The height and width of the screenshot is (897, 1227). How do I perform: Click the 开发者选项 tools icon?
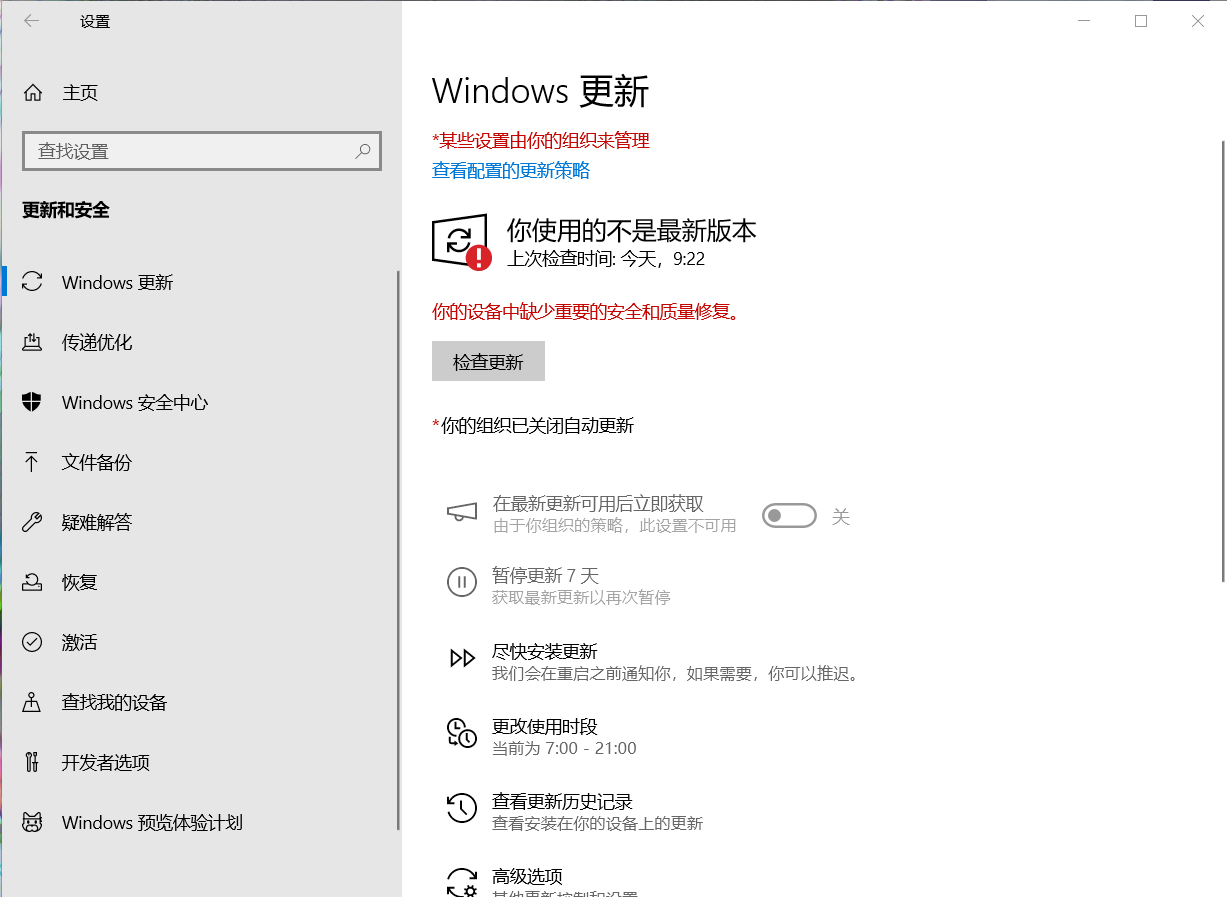pos(32,762)
